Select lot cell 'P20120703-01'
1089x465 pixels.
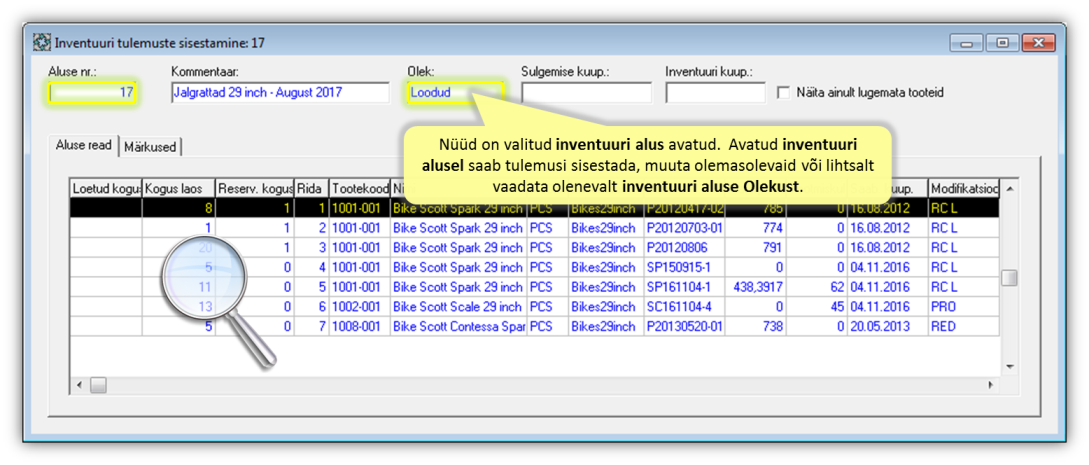point(684,227)
